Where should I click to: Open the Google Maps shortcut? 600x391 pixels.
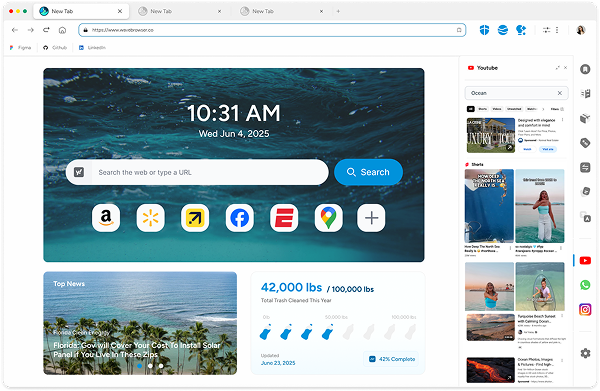(329, 218)
